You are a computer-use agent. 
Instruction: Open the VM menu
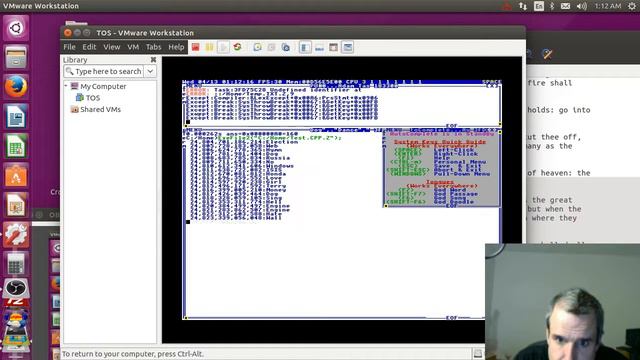click(133, 47)
